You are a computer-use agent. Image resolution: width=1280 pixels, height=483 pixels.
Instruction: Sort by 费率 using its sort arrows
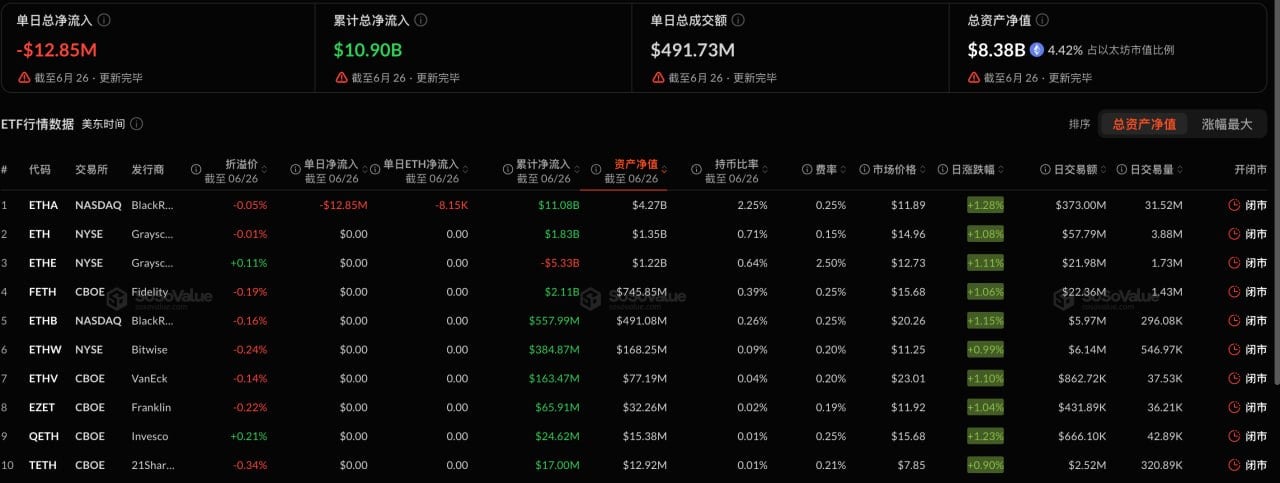click(x=844, y=170)
